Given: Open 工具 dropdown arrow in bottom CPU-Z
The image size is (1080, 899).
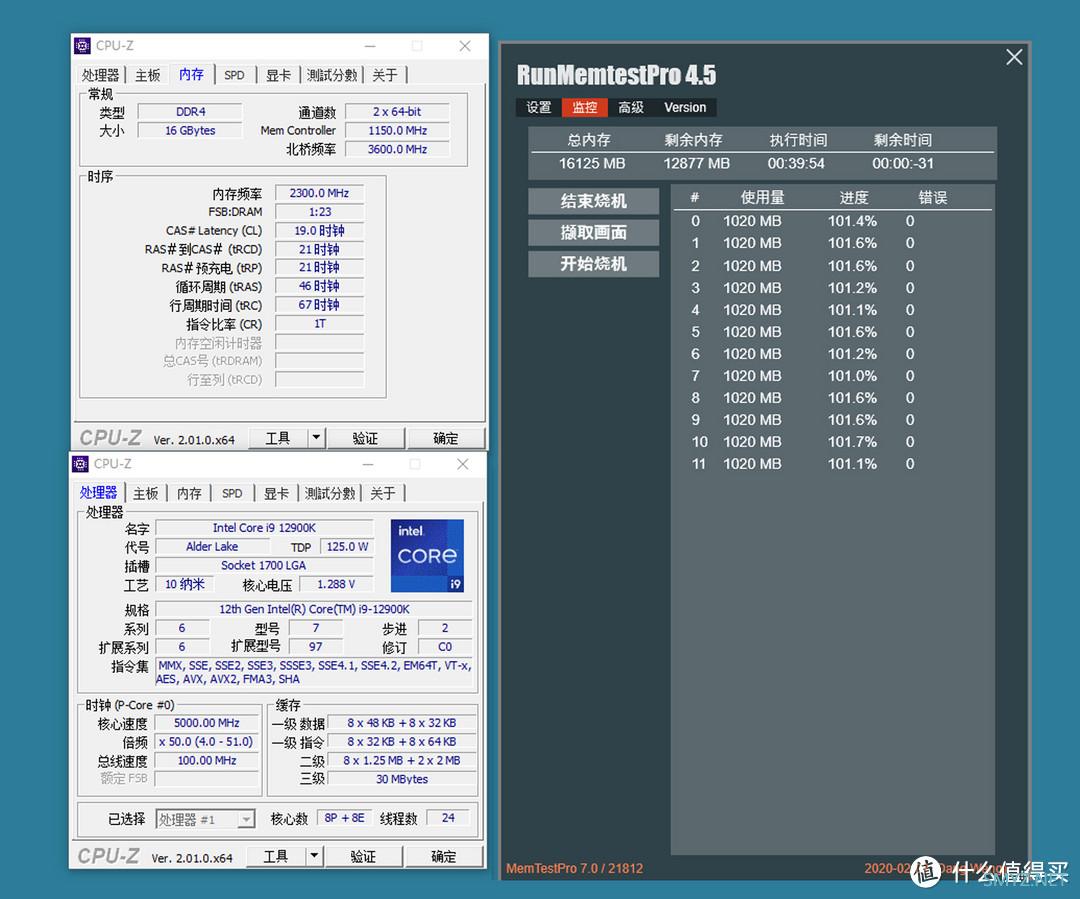Looking at the screenshot, I should [x=314, y=856].
